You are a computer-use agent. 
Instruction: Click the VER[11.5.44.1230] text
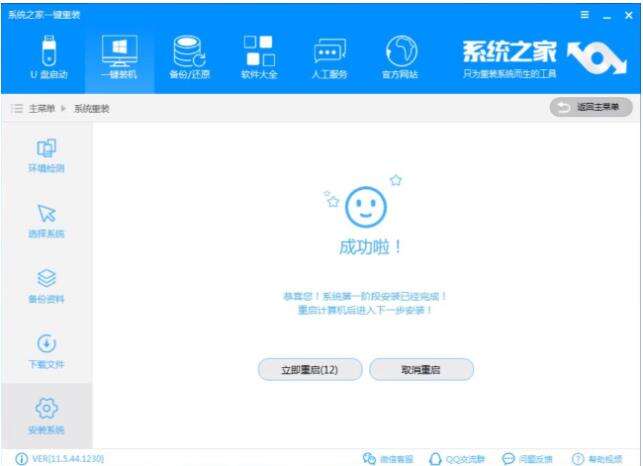(68, 459)
